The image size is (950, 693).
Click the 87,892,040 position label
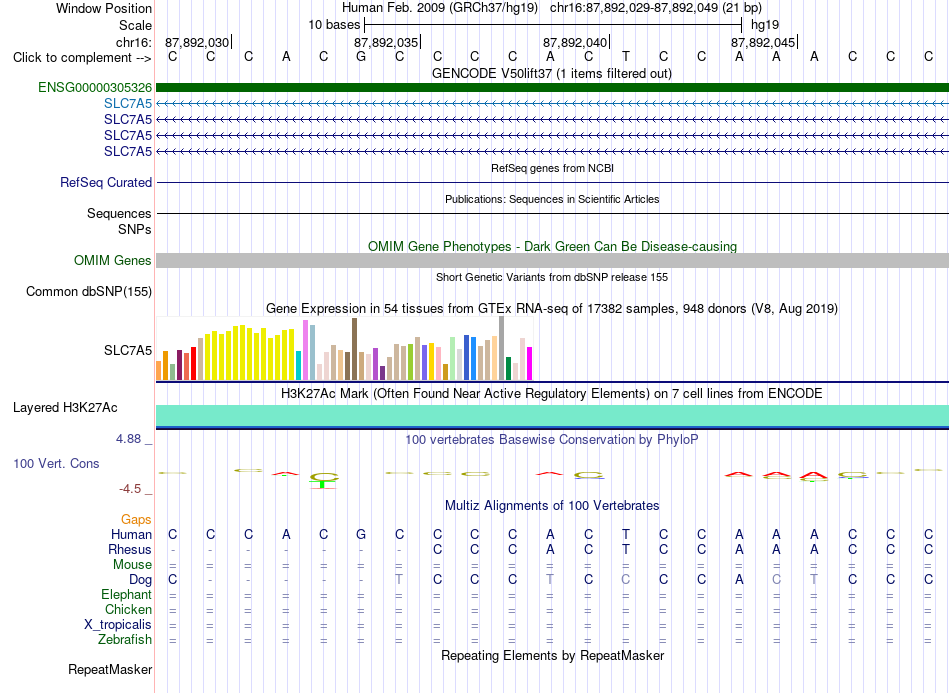(575, 42)
